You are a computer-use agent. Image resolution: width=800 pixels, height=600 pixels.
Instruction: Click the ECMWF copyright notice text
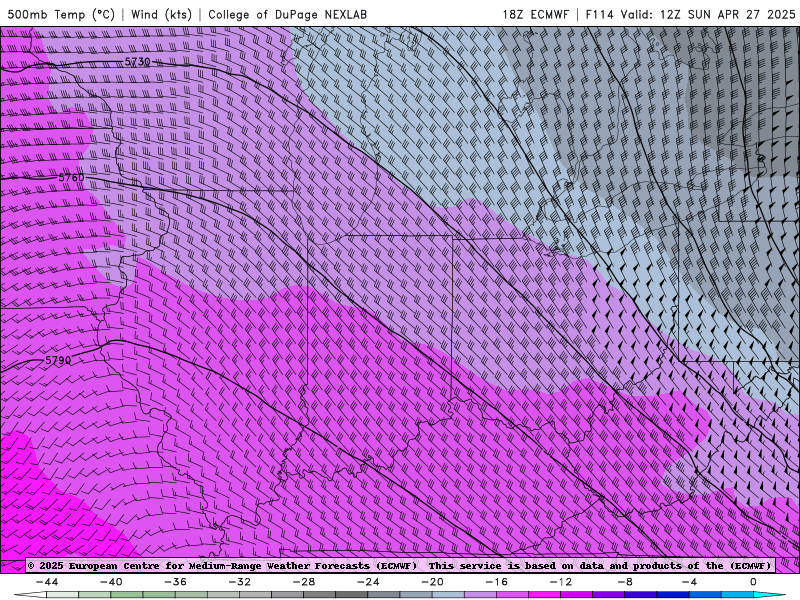click(222, 566)
